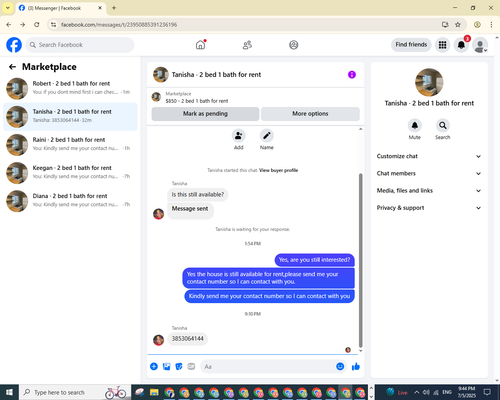Click the phone number message 3853064144
The width and height of the screenshot is (500, 400).
coord(188,339)
